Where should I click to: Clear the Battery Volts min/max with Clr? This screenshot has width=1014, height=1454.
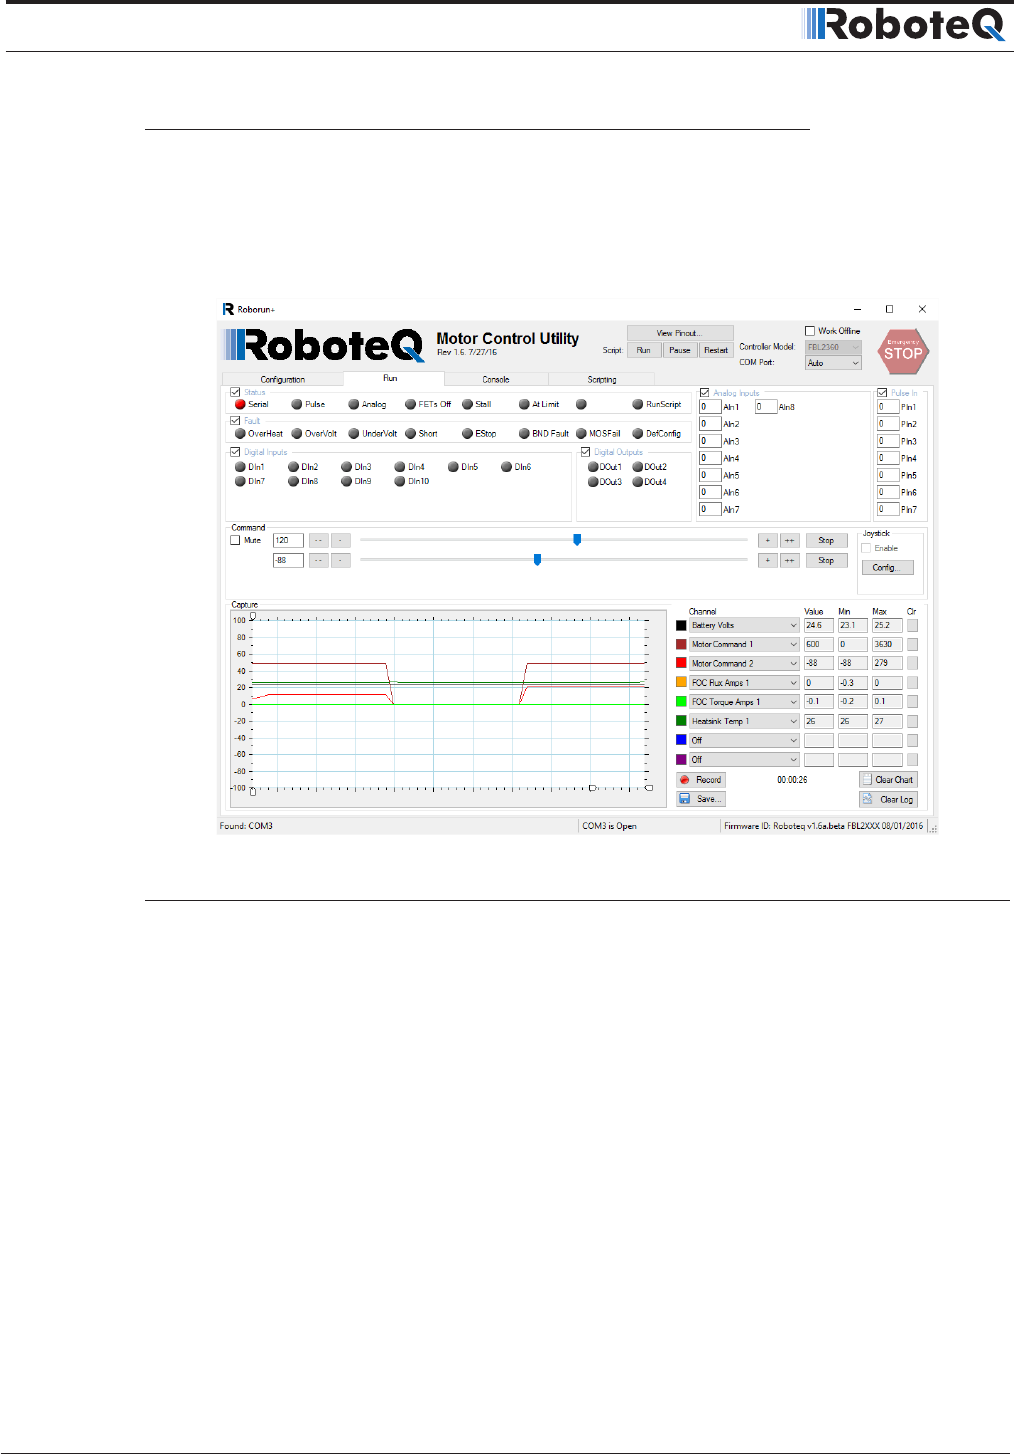(x=912, y=625)
